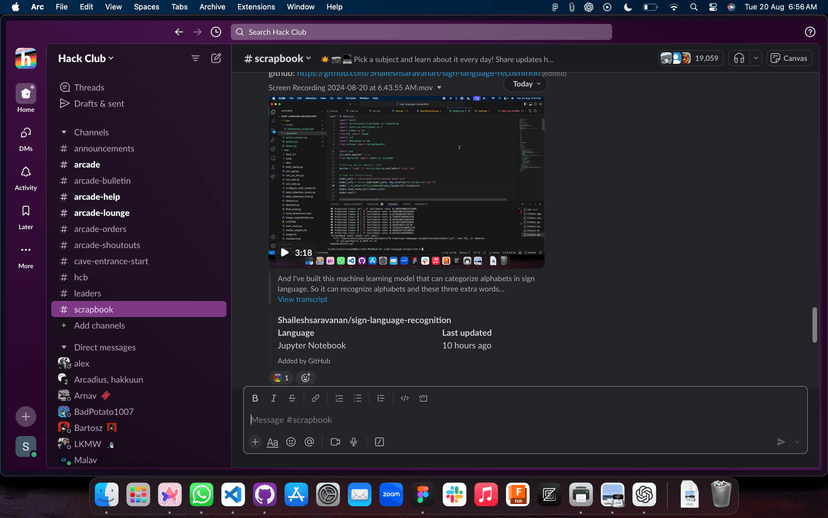Open the Canvas button
Viewport: 828px width, 518px height.
tap(789, 58)
